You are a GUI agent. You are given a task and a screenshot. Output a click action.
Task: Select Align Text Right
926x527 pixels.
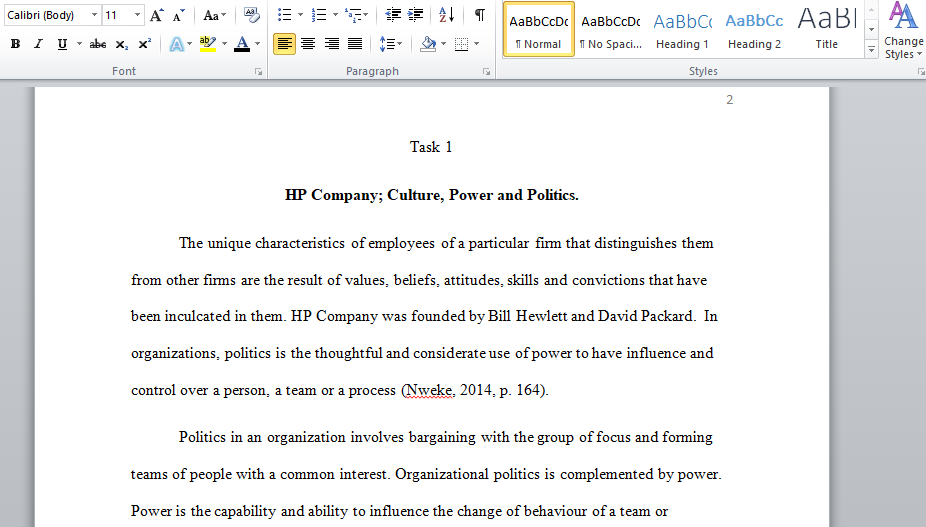pyautogui.click(x=332, y=44)
